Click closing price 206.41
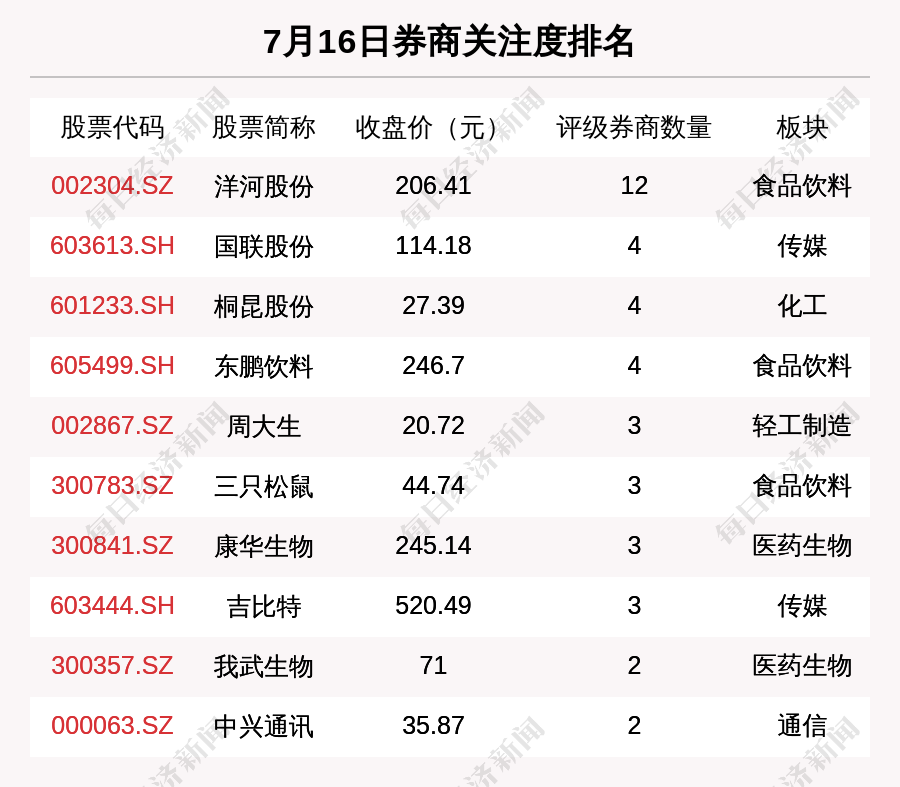The height and width of the screenshot is (787, 900). (433, 186)
